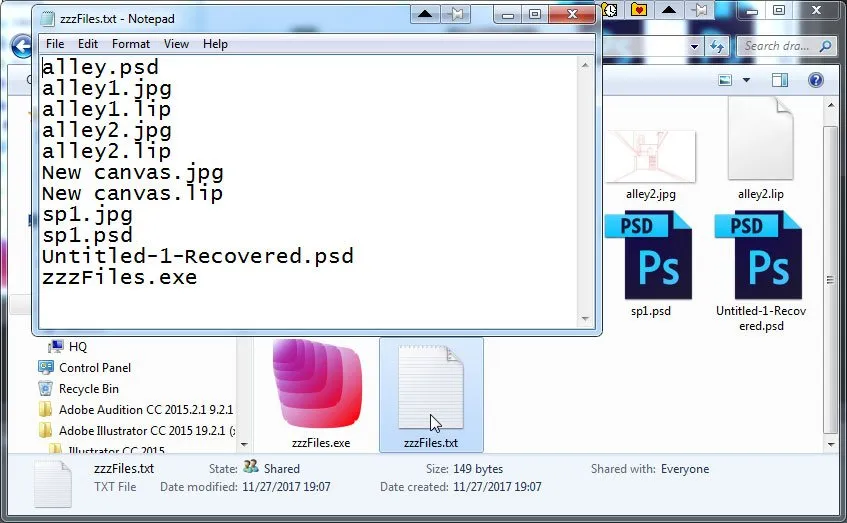Open the Format menu in Notepad
The image size is (847, 523).
131,44
